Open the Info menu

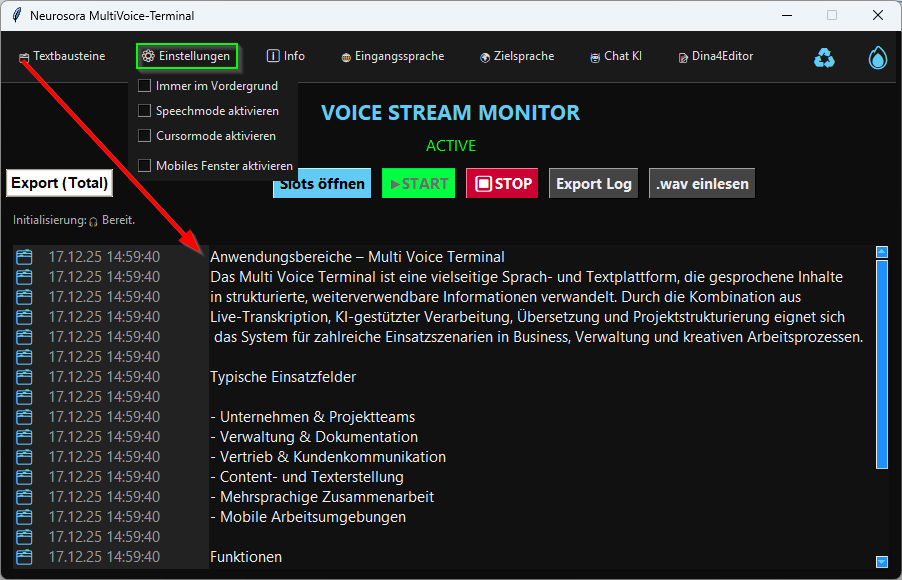click(x=286, y=57)
